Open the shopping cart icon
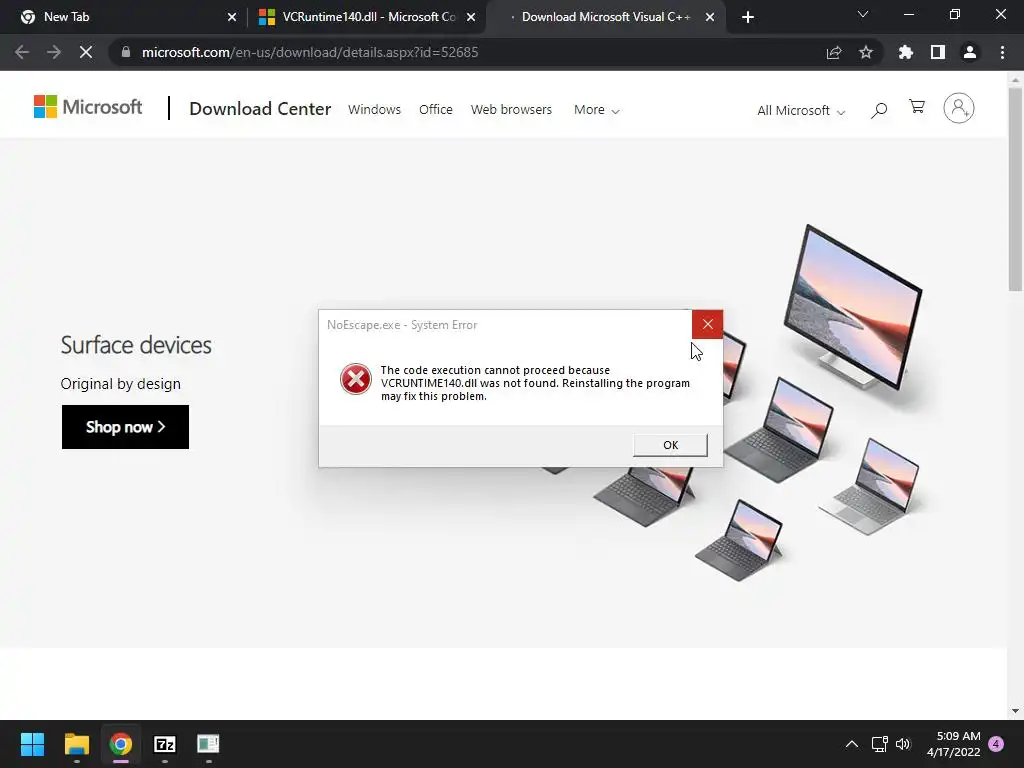Image resolution: width=1024 pixels, height=768 pixels. pos(917,106)
